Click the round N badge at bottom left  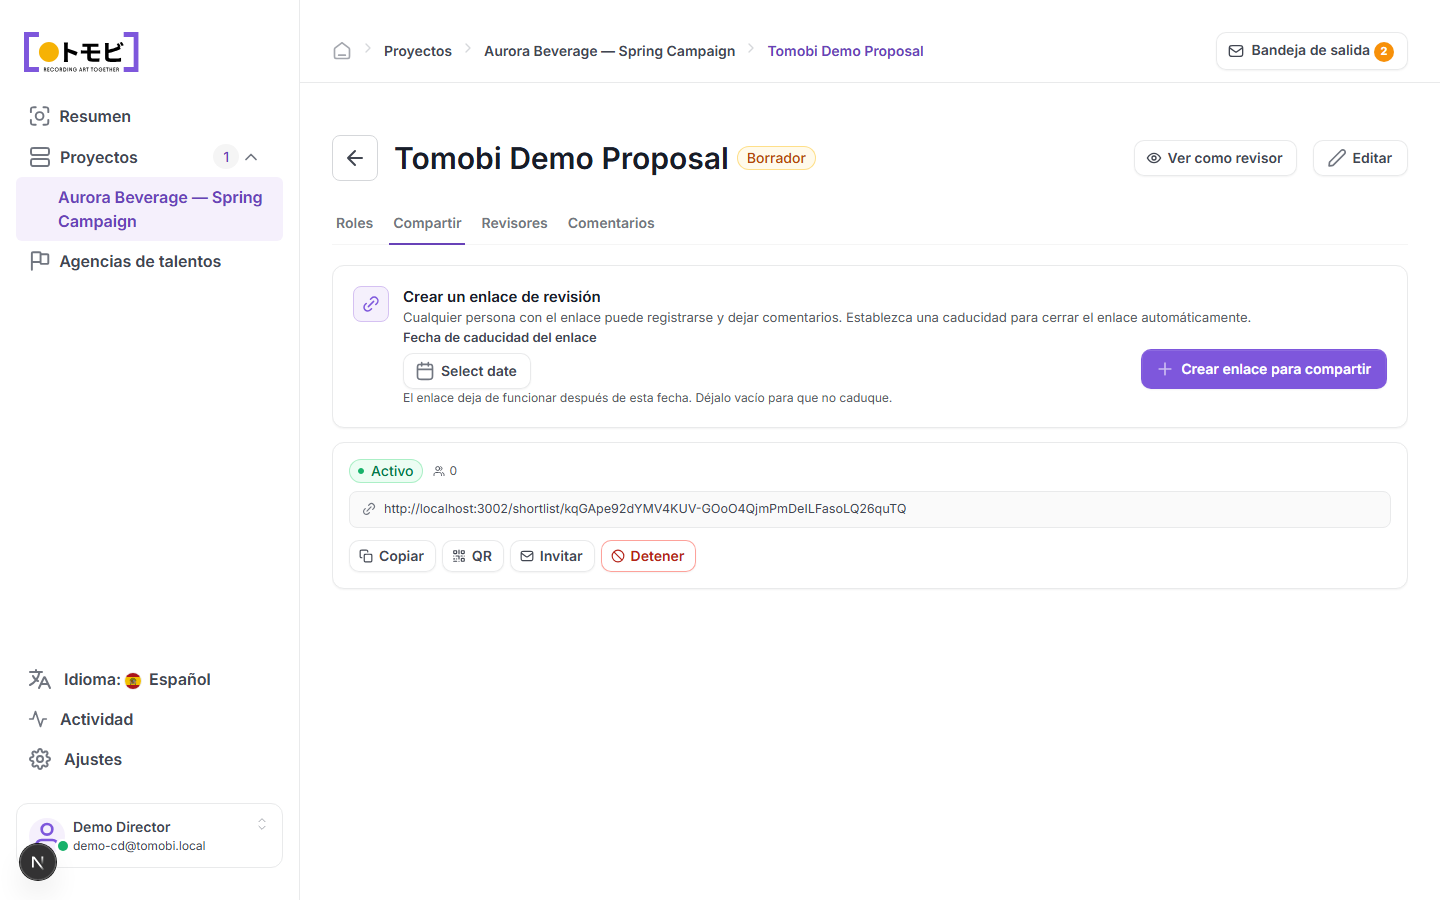pos(38,862)
